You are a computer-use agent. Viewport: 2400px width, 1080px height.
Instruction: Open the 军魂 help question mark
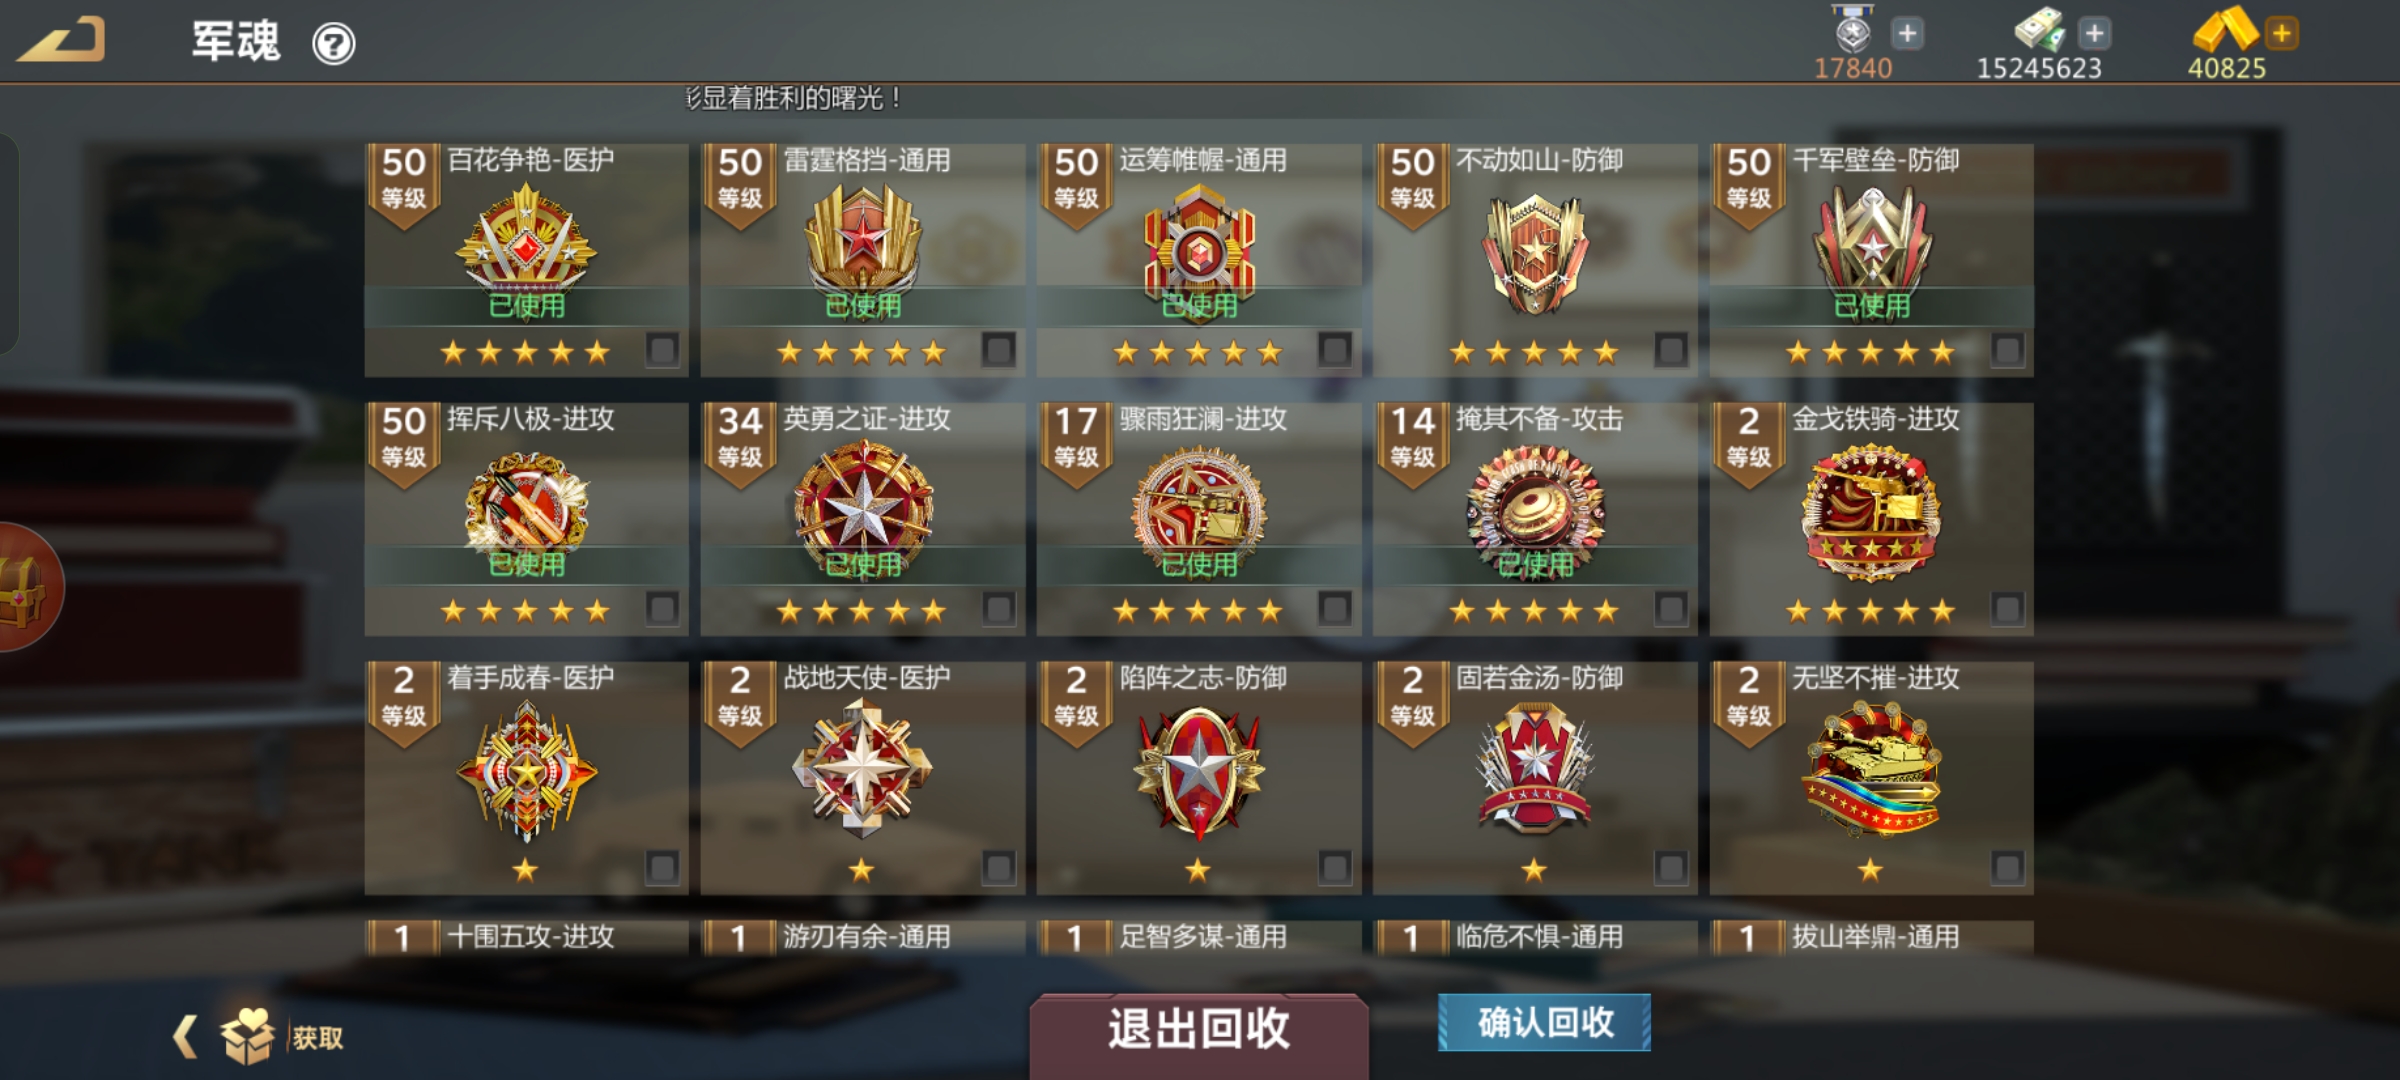(333, 44)
